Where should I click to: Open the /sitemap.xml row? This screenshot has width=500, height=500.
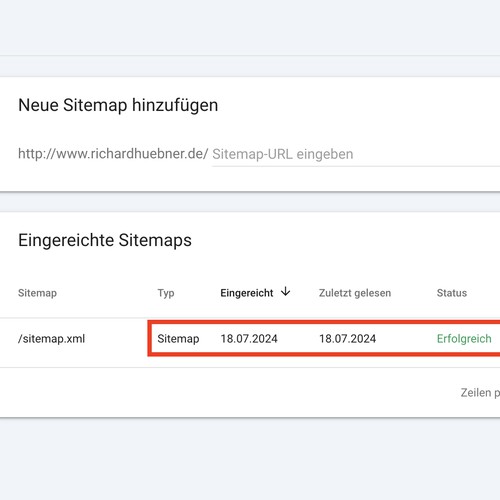(x=250, y=339)
